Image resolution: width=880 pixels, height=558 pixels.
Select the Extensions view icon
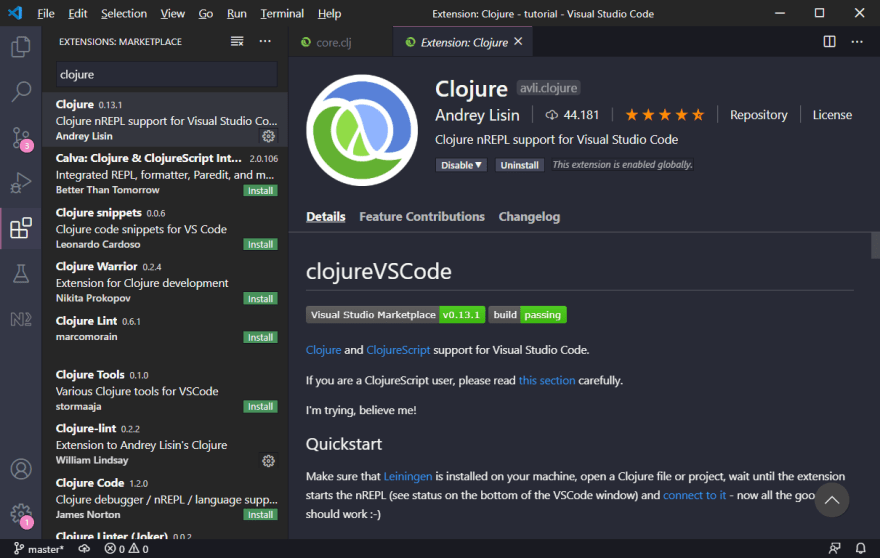(21, 228)
